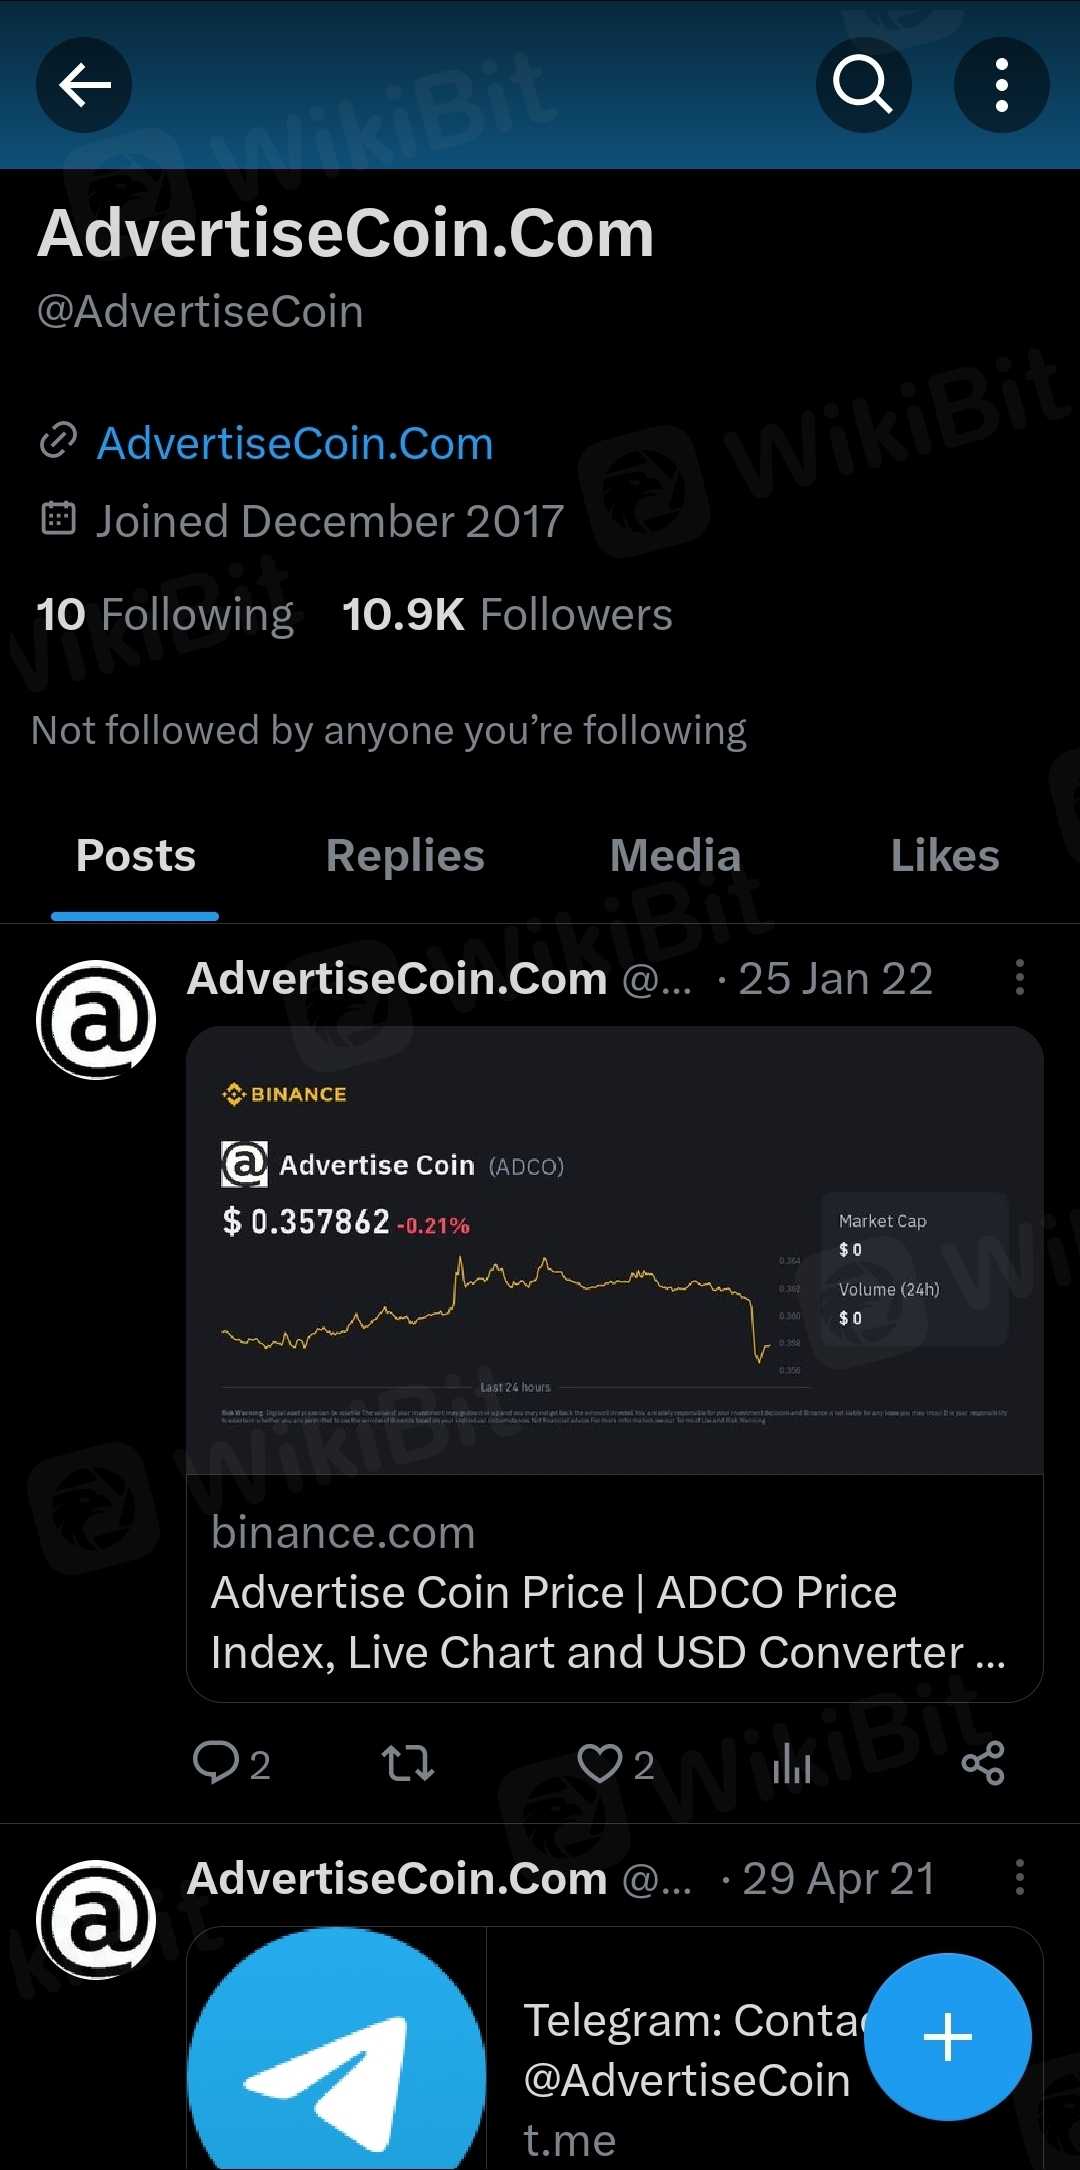View the 10 Following list
The width and height of the screenshot is (1080, 2170).
point(165,614)
